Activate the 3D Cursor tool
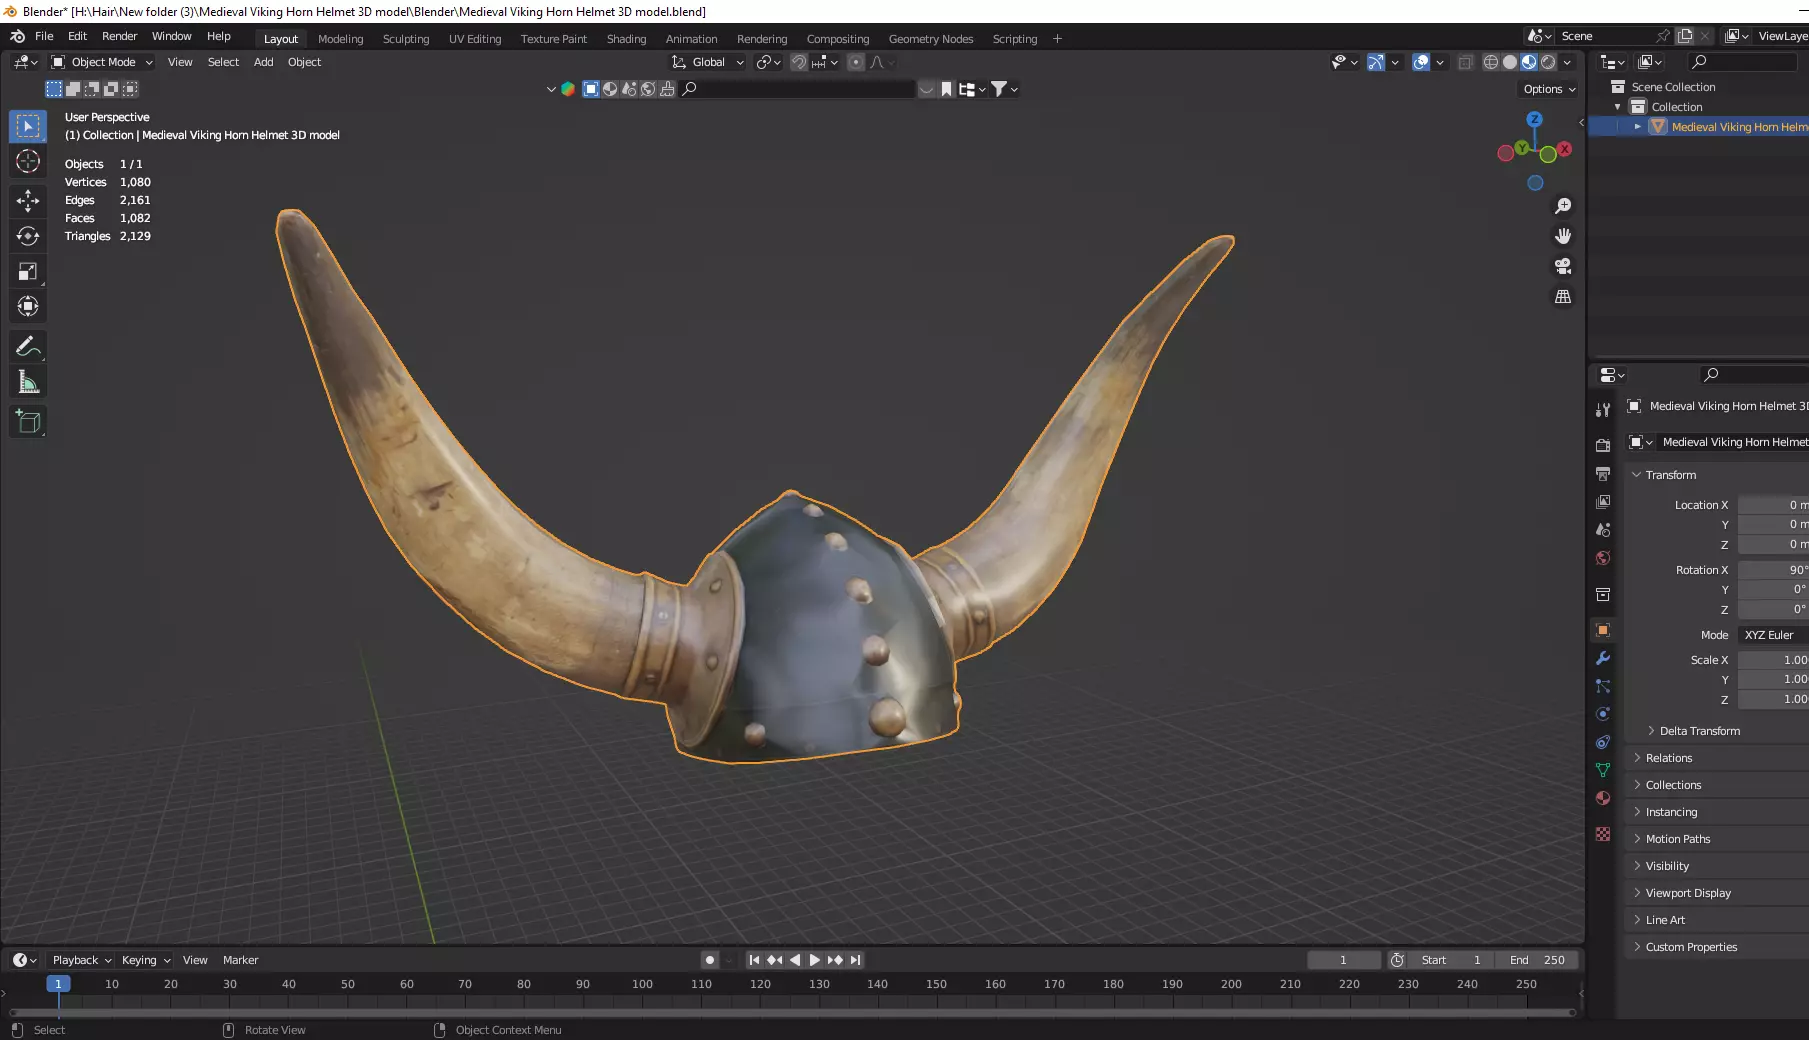Screen dimensions: 1809x1040 coord(28,161)
